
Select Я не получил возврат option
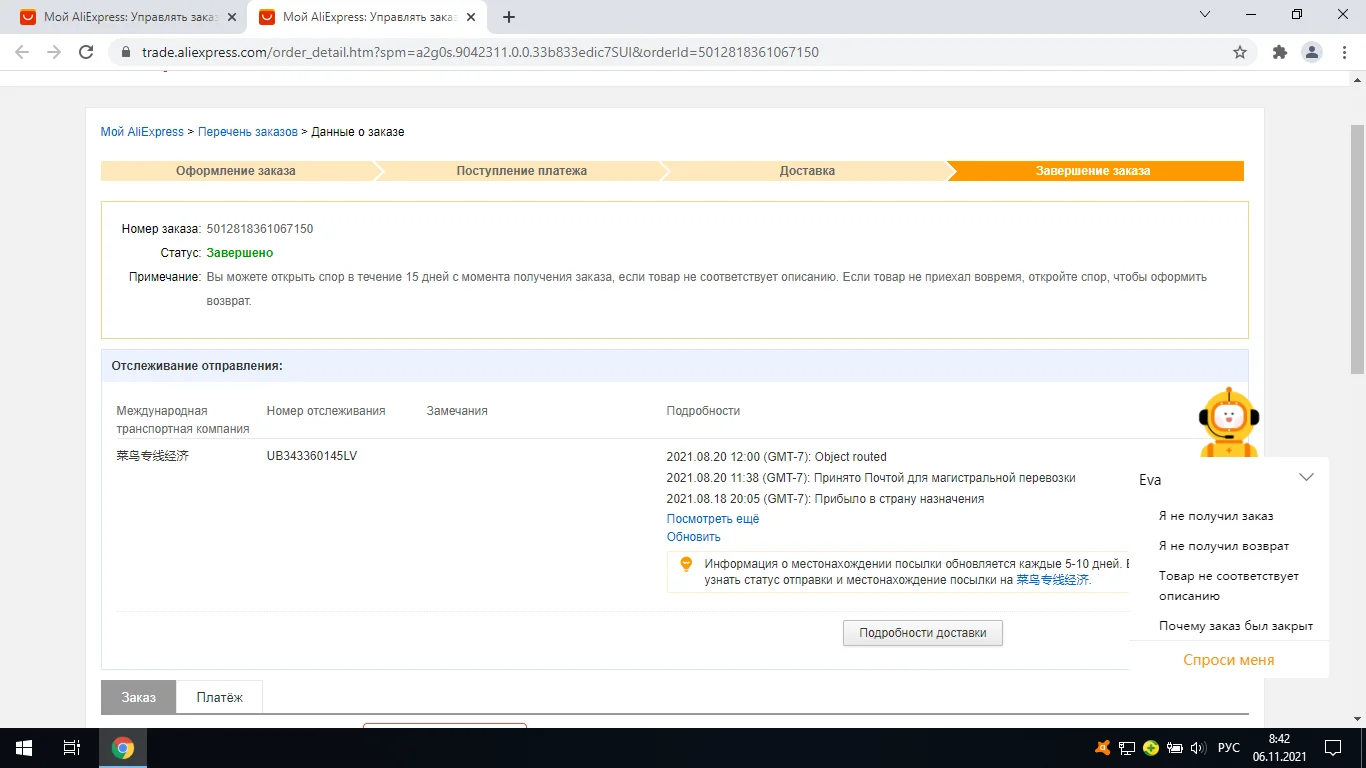(x=1224, y=546)
